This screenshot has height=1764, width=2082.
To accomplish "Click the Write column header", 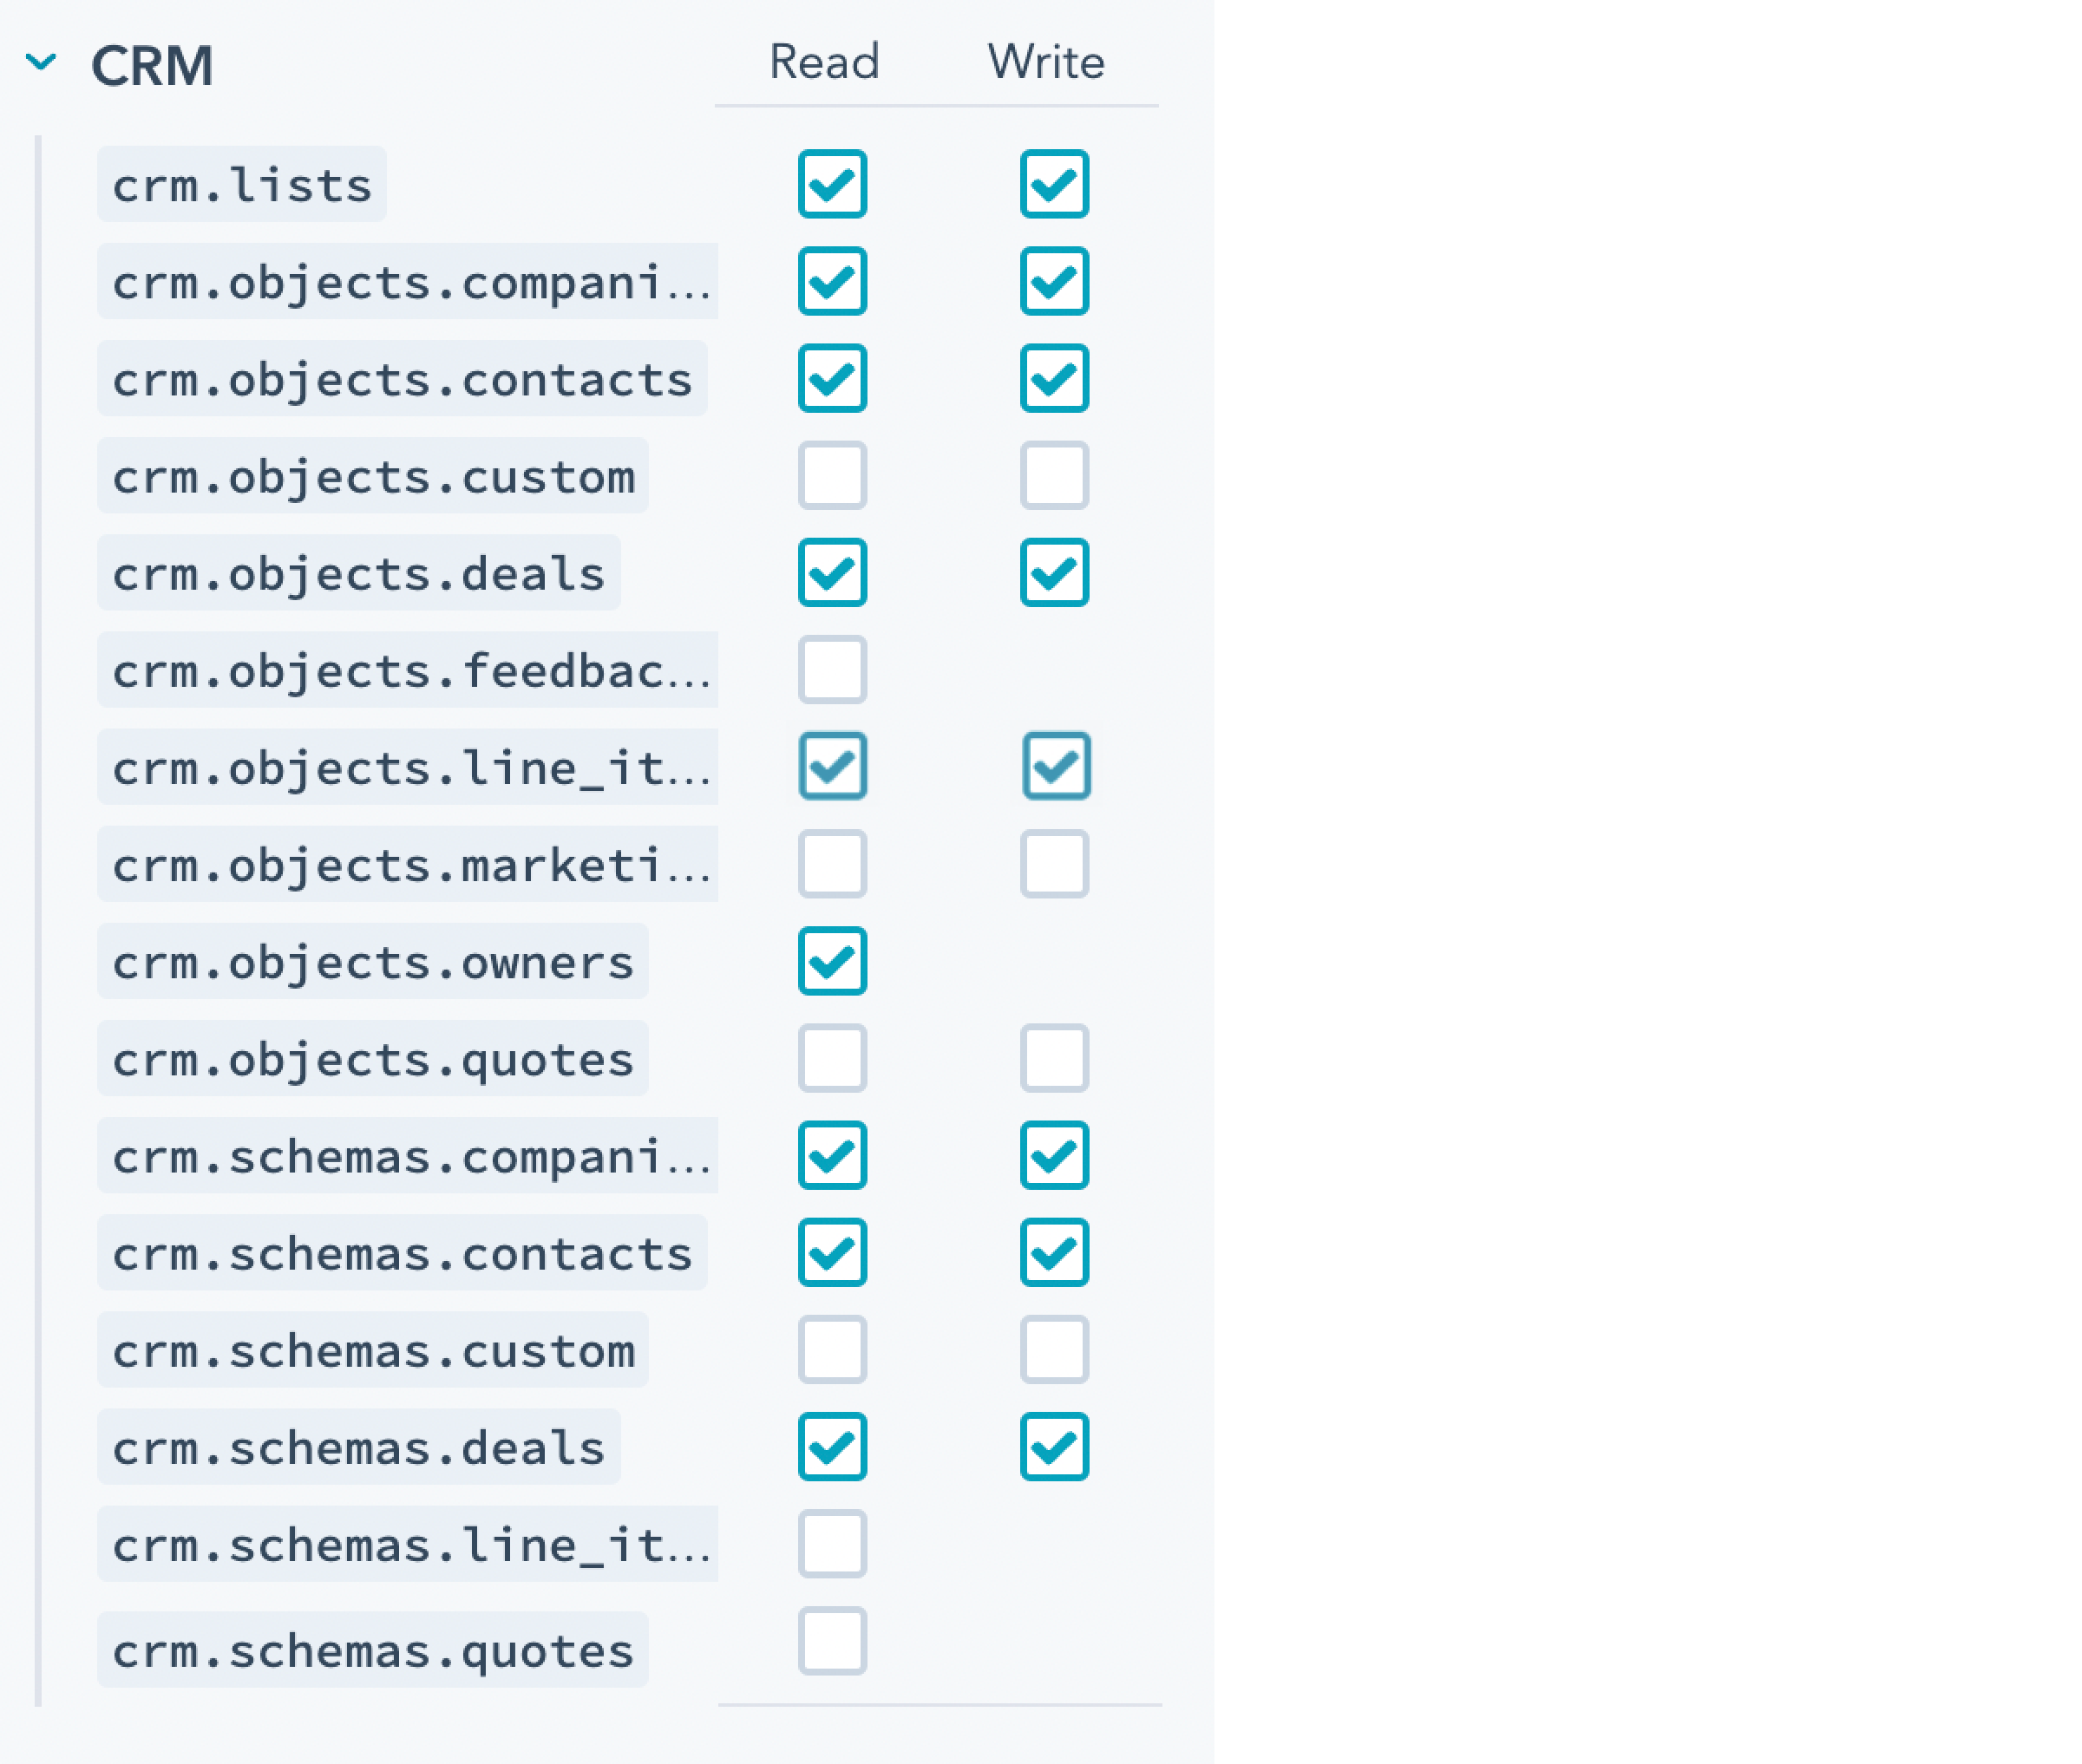I will tap(1046, 62).
